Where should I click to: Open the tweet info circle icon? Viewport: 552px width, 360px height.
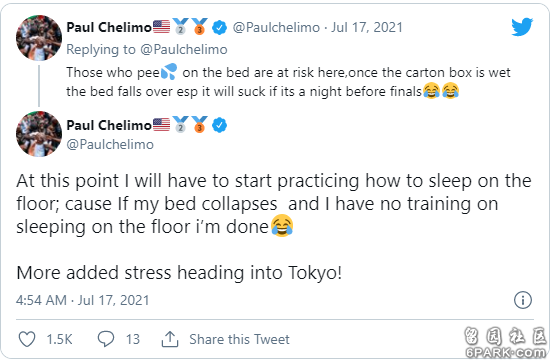tap(523, 300)
